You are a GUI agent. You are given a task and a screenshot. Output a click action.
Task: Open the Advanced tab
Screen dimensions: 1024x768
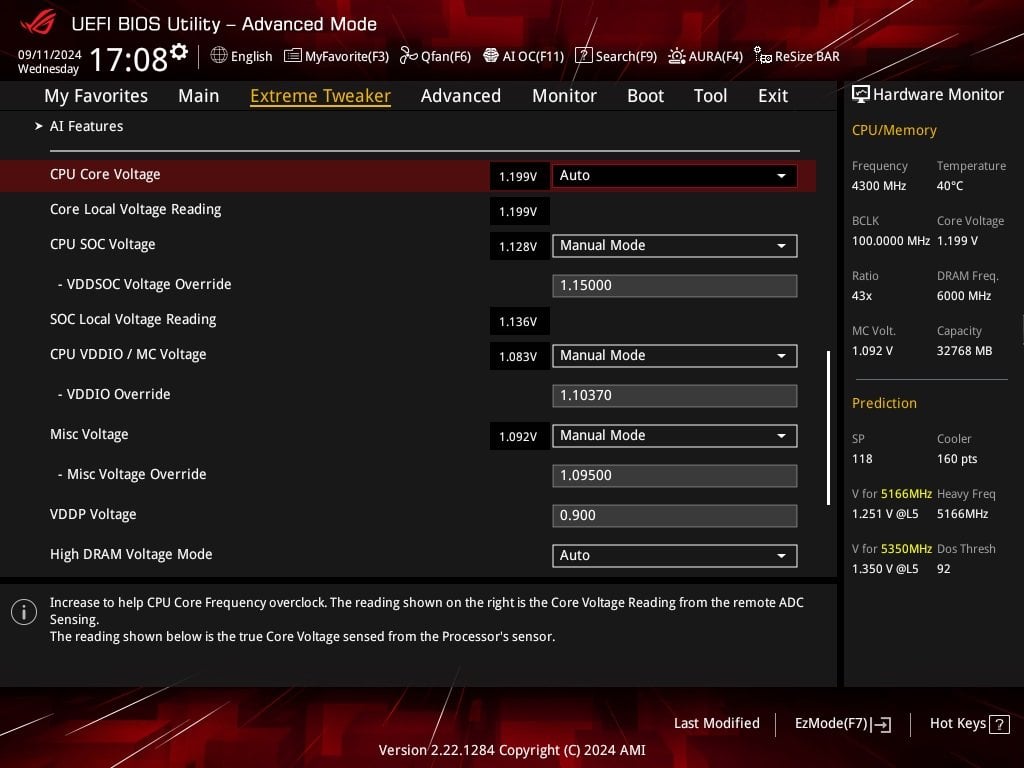(x=461, y=96)
